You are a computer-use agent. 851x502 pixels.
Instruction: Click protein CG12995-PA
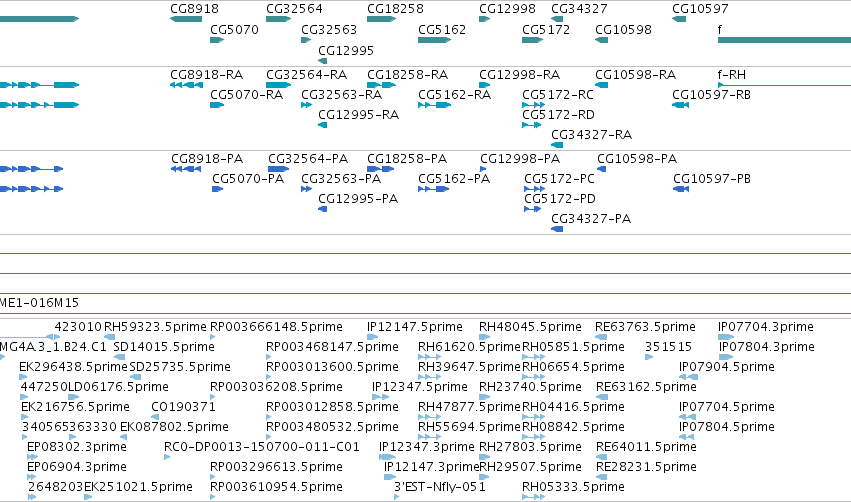pyautogui.click(x=358, y=199)
